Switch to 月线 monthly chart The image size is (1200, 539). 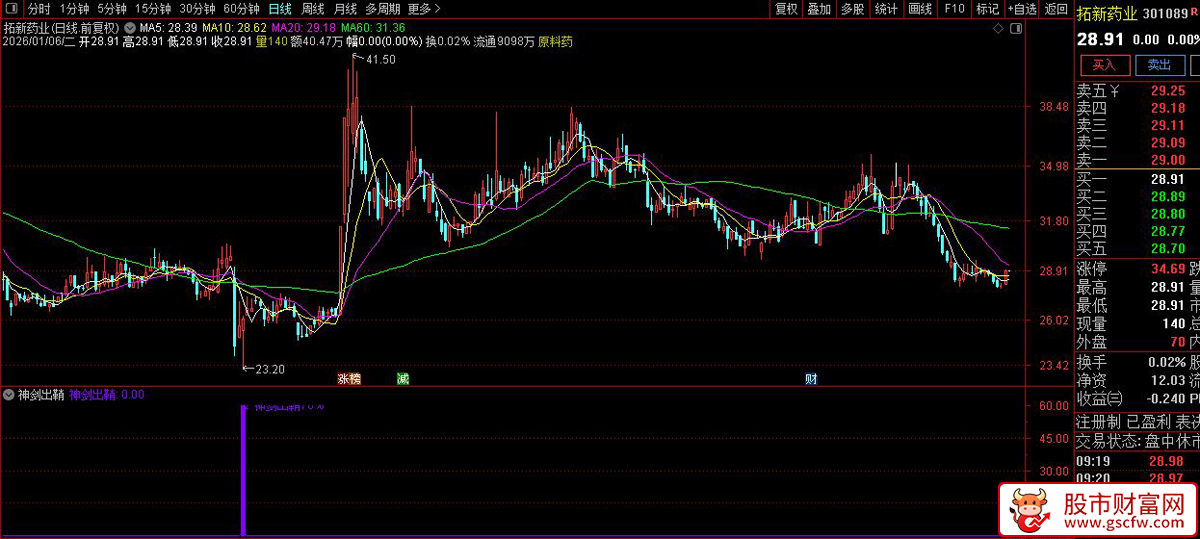[x=346, y=9]
